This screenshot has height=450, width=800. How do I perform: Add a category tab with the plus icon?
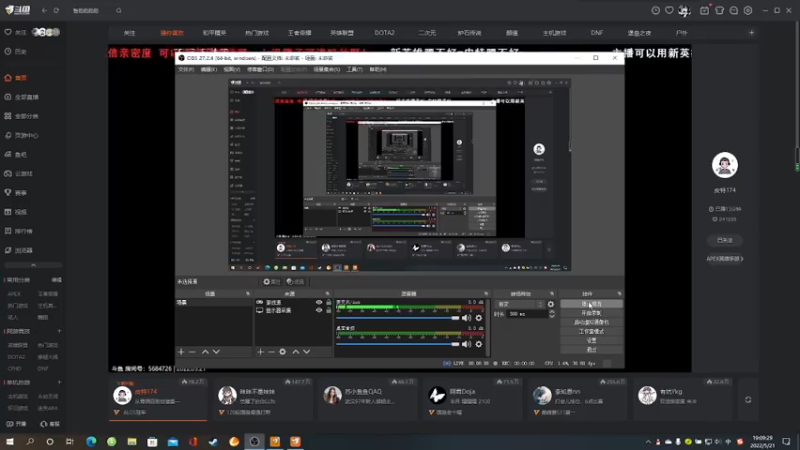coord(752,33)
